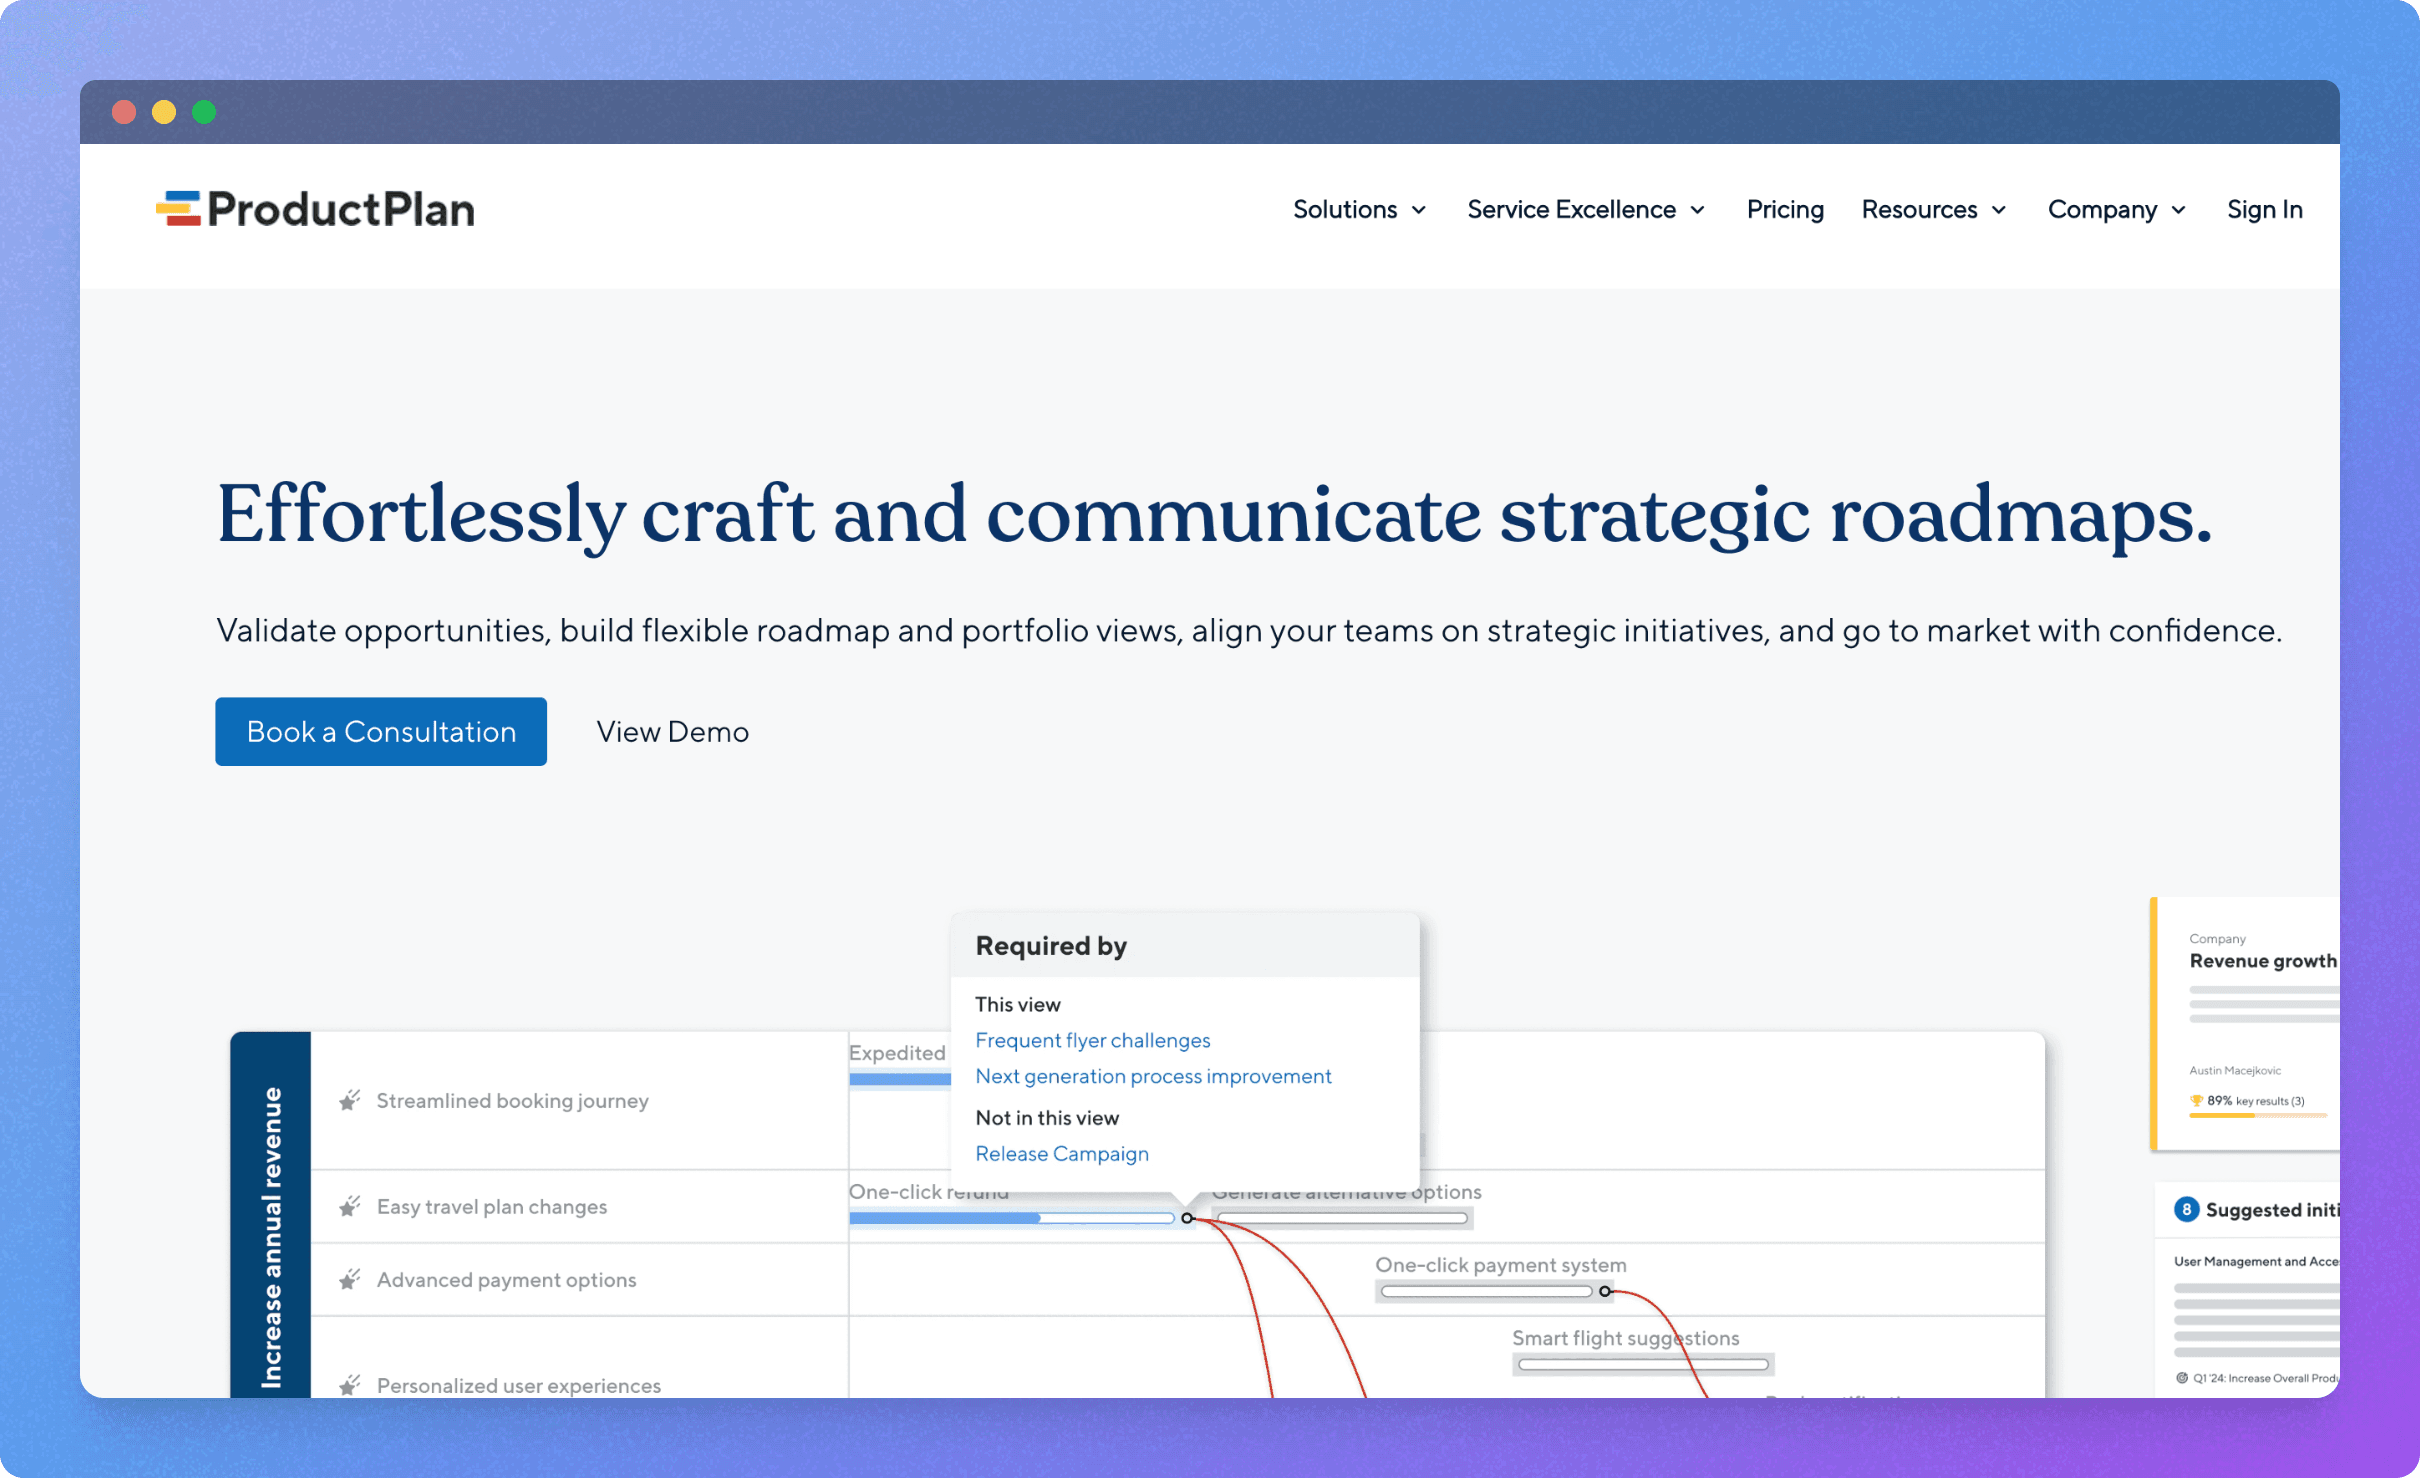Click the ProductPlan logo
The image size is (2420, 1478).
[x=316, y=208]
